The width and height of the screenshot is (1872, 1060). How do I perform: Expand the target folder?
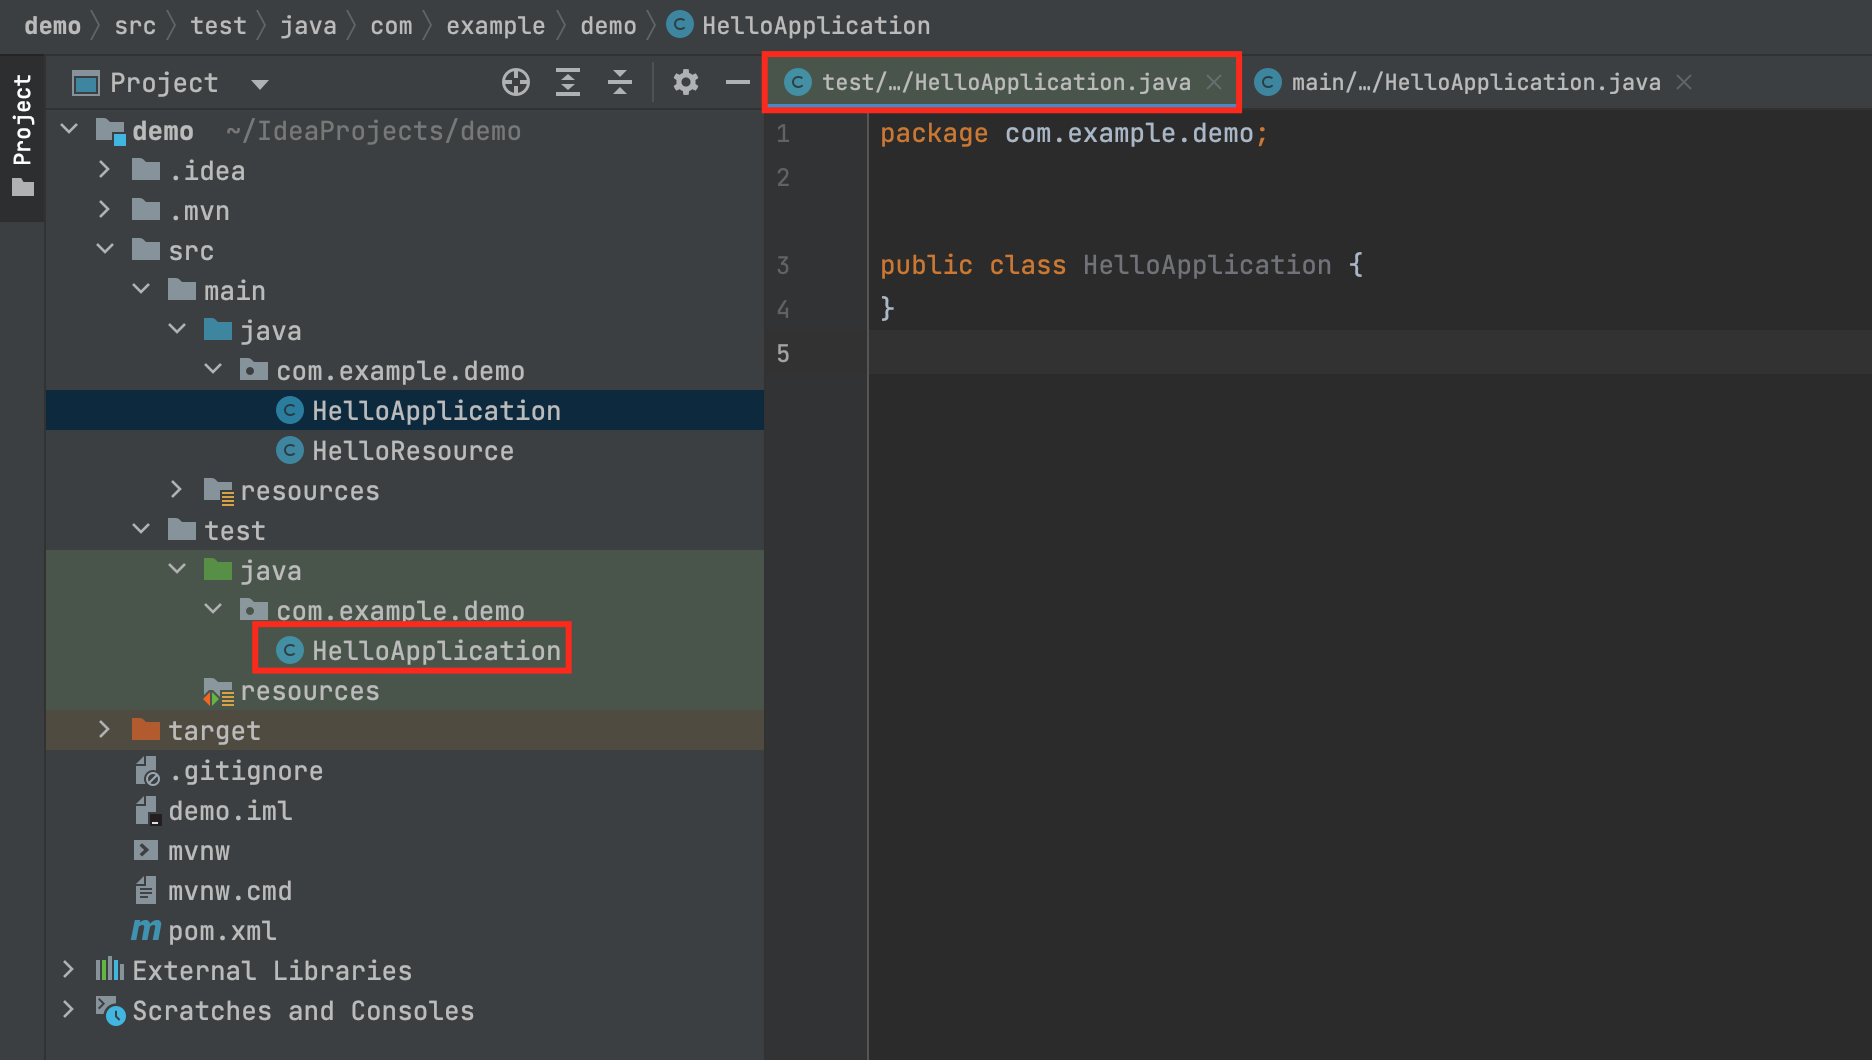(x=105, y=729)
